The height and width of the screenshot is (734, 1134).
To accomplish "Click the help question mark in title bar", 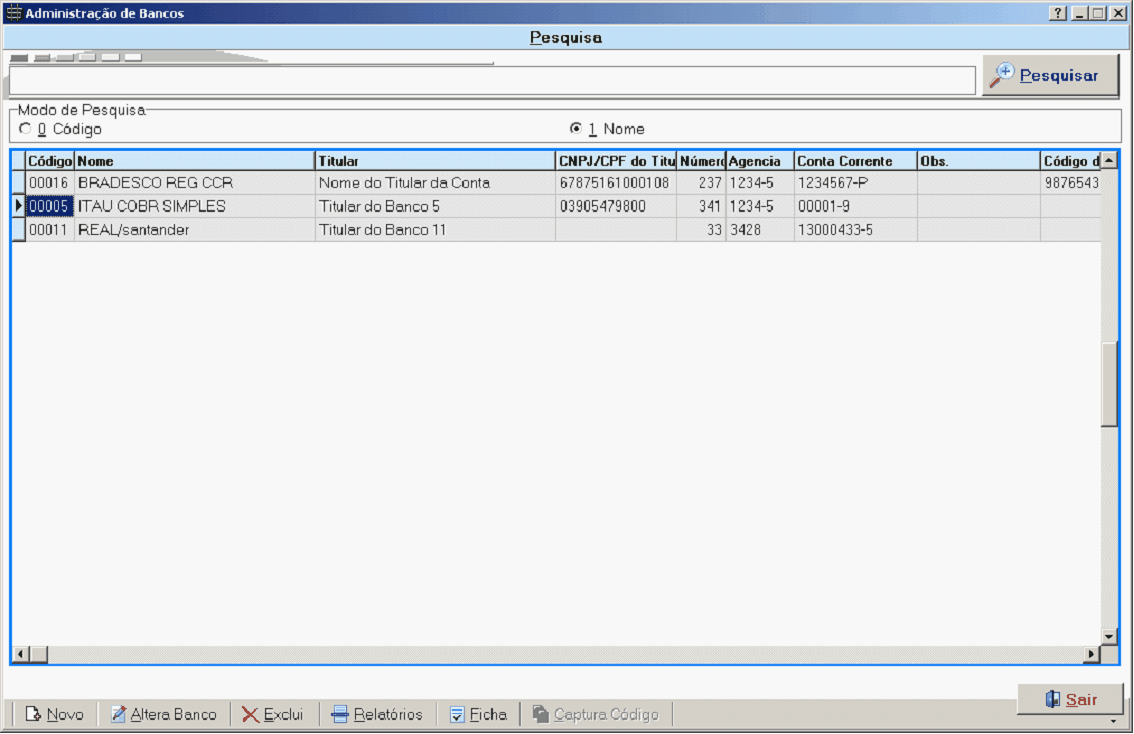I will coord(1058,14).
